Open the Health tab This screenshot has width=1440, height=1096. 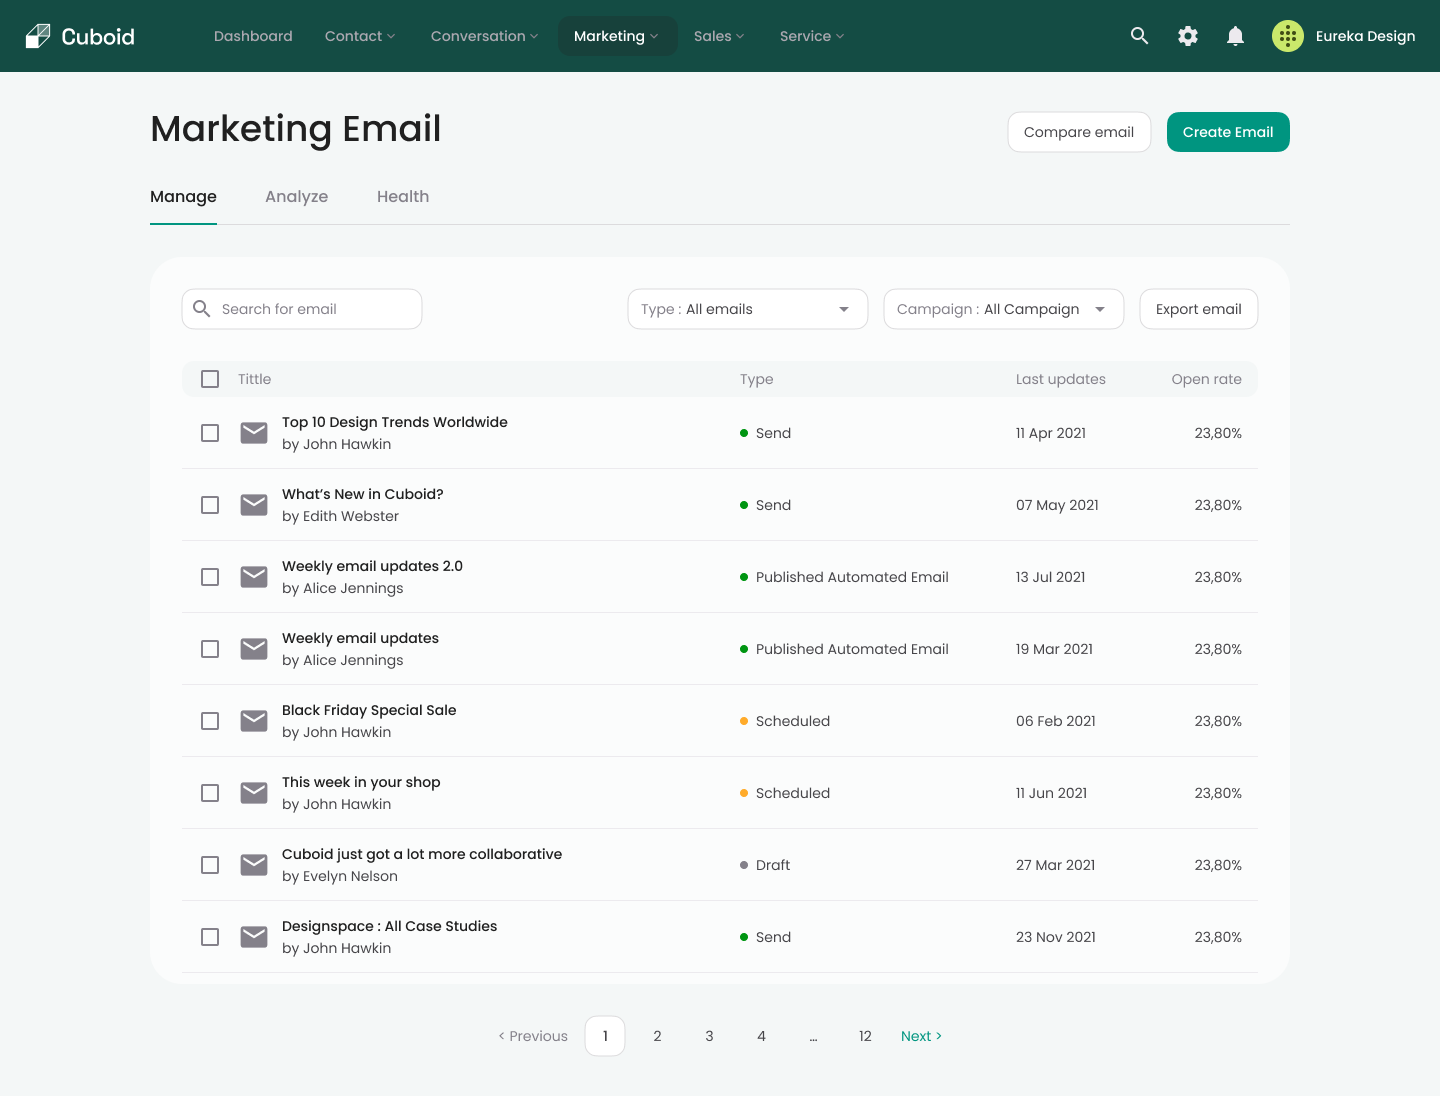pos(403,196)
